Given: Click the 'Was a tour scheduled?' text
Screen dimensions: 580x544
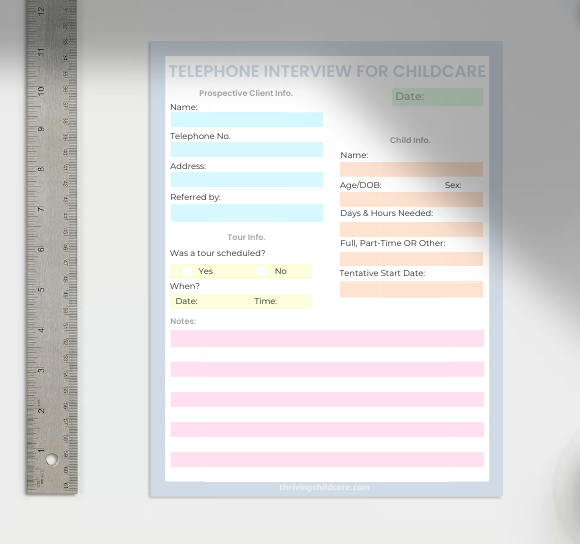Looking at the screenshot, I should [218, 253].
